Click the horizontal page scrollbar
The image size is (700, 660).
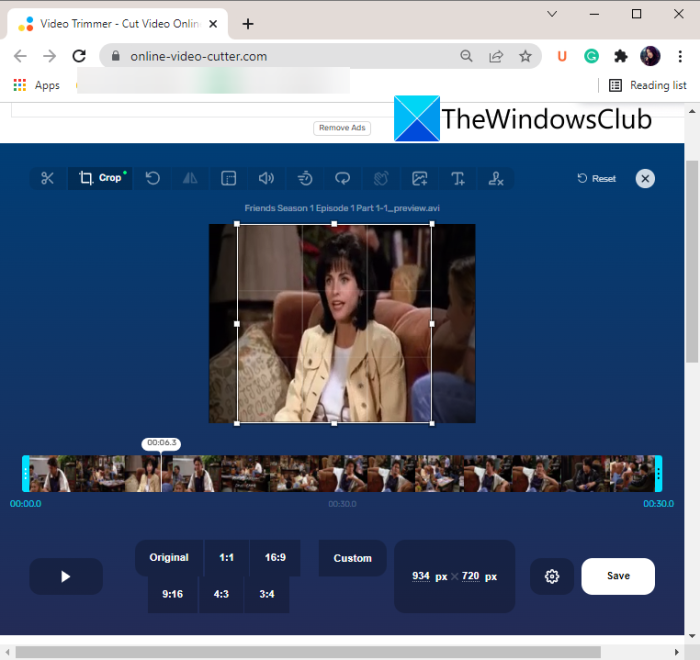[x=308, y=652]
